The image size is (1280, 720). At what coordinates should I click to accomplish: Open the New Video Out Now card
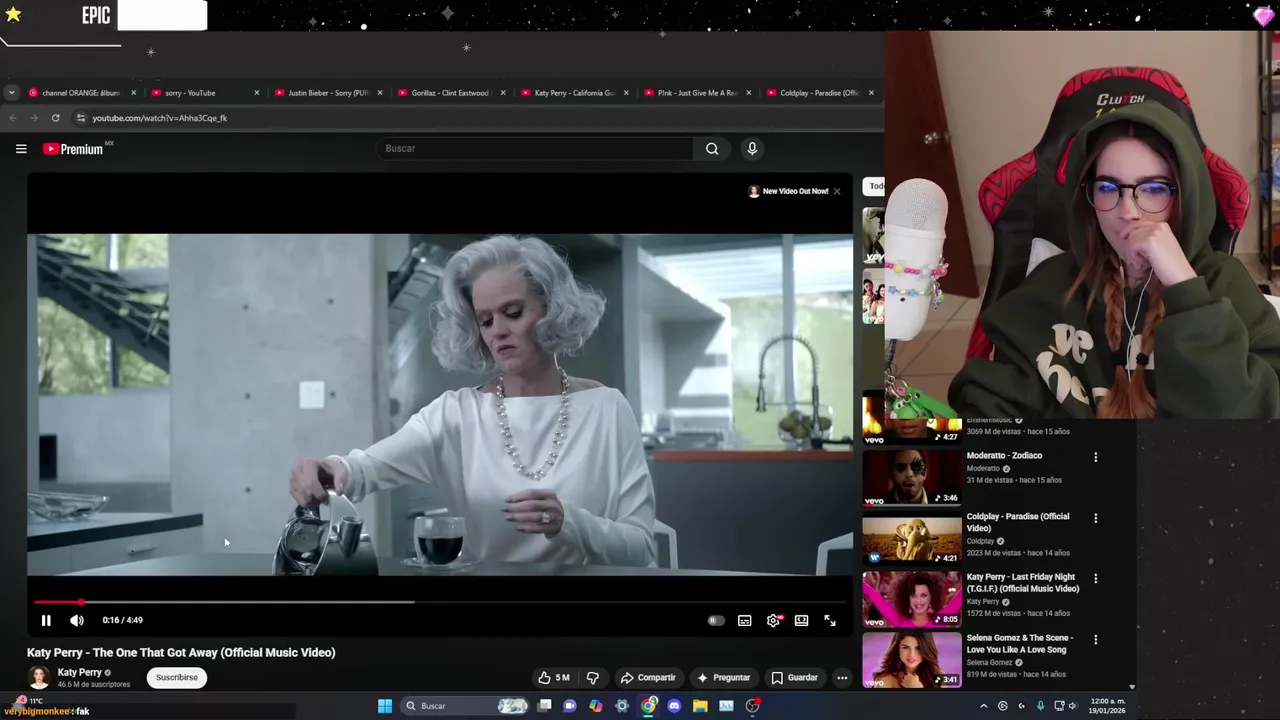click(788, 191)
